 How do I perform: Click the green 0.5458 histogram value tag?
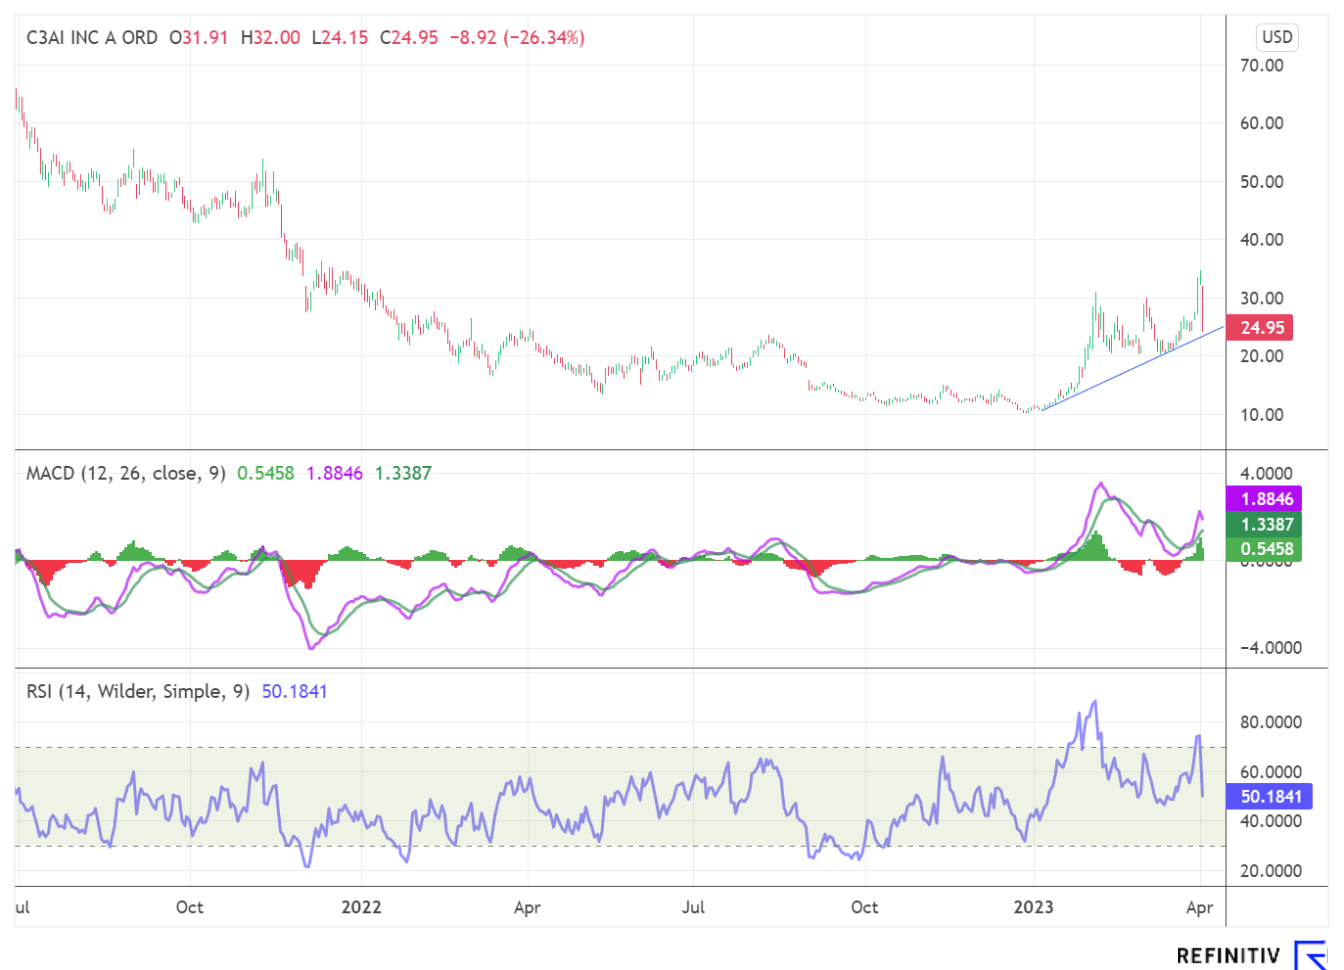[x=1266, y=549]
